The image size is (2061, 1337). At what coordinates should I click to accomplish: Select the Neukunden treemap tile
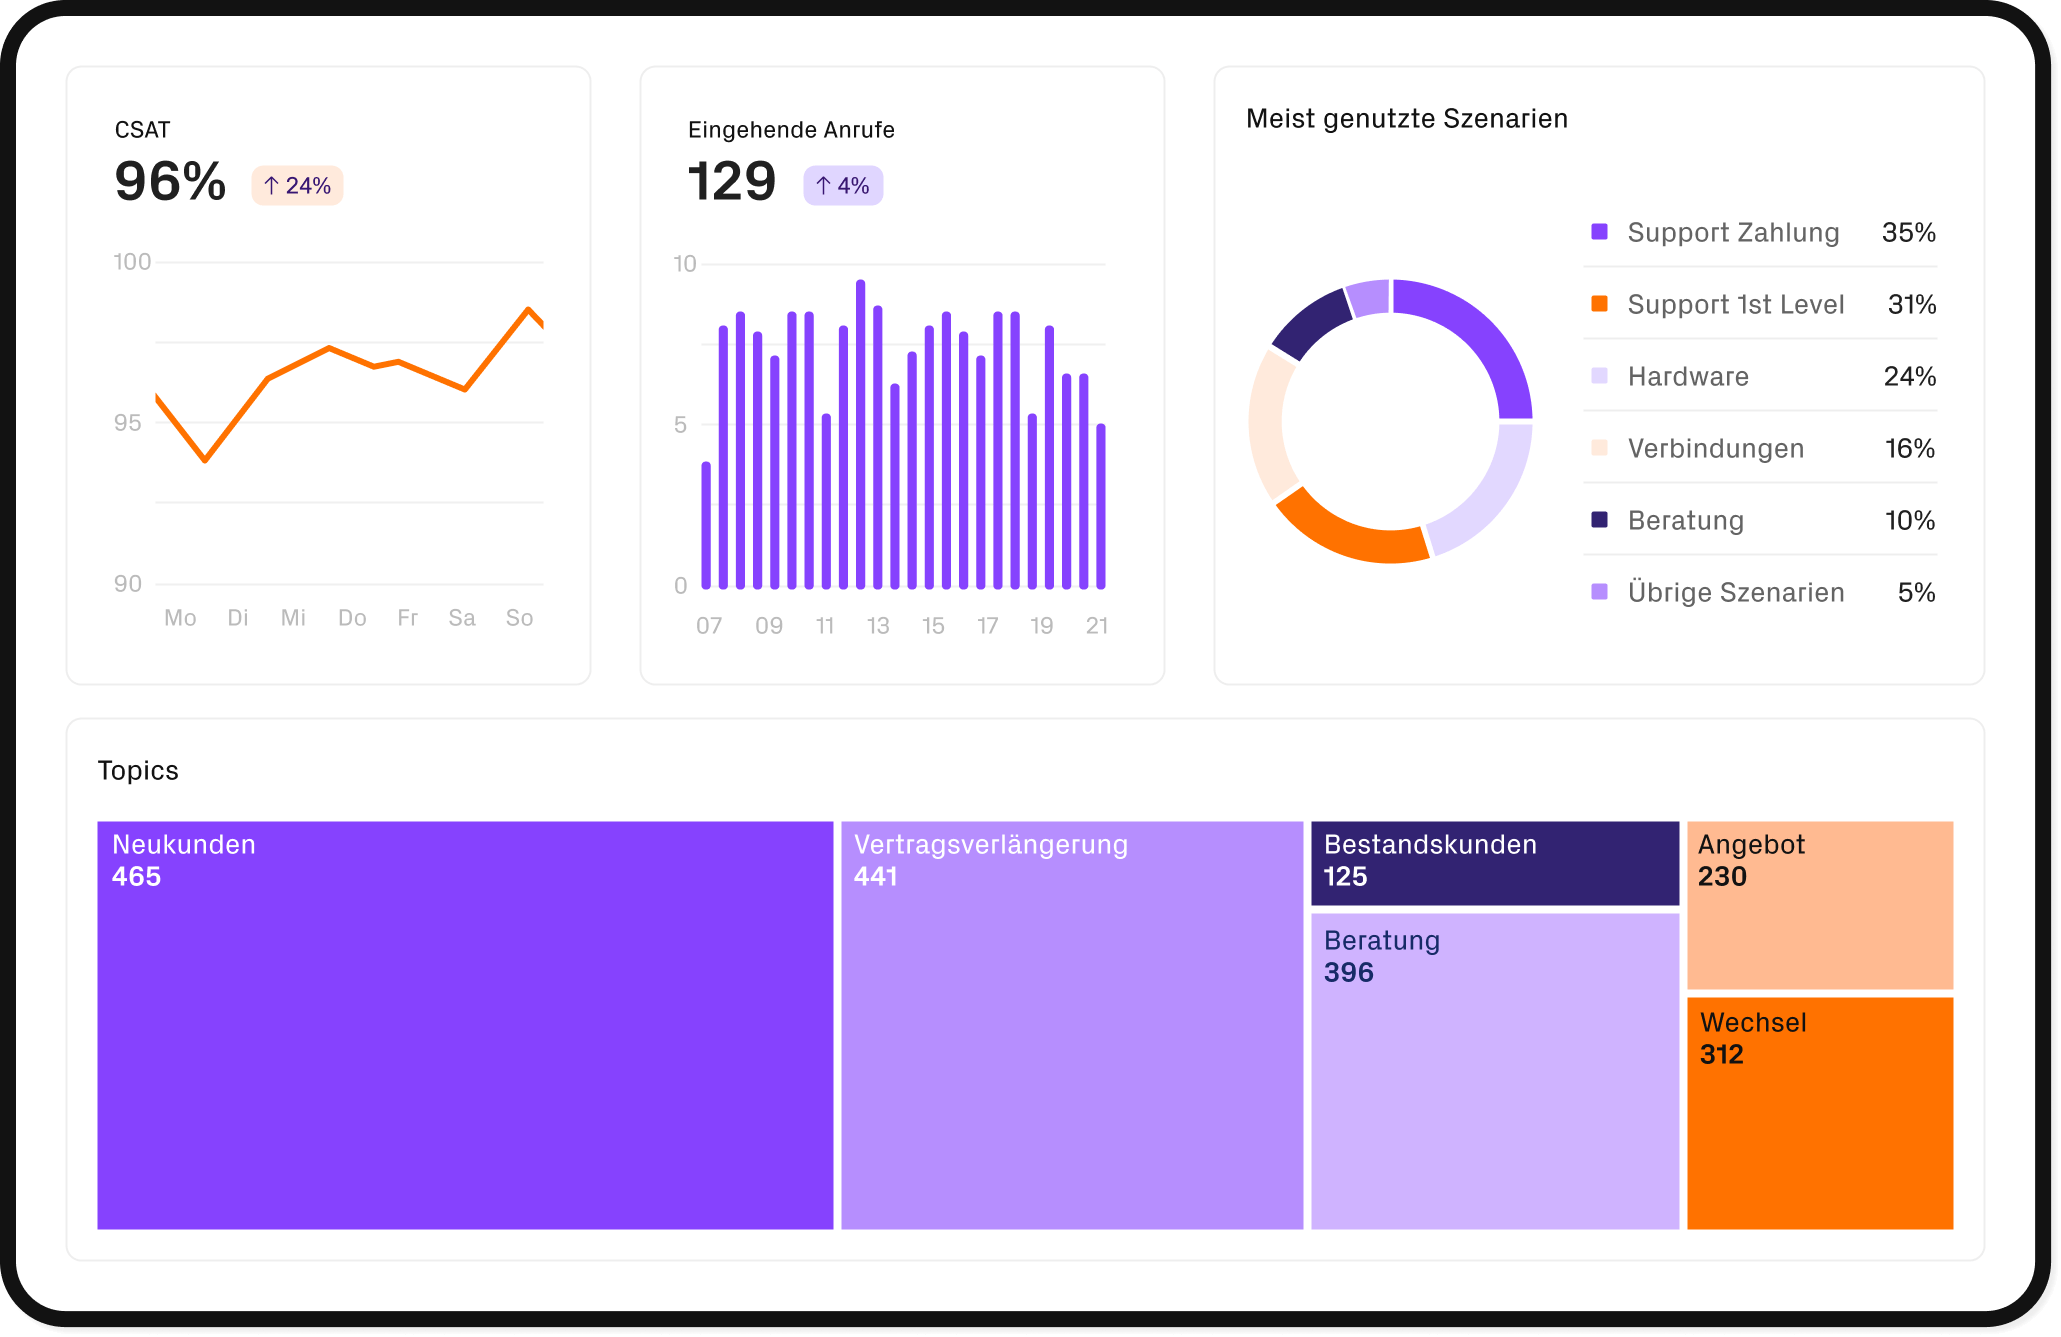pos(465,1025)
